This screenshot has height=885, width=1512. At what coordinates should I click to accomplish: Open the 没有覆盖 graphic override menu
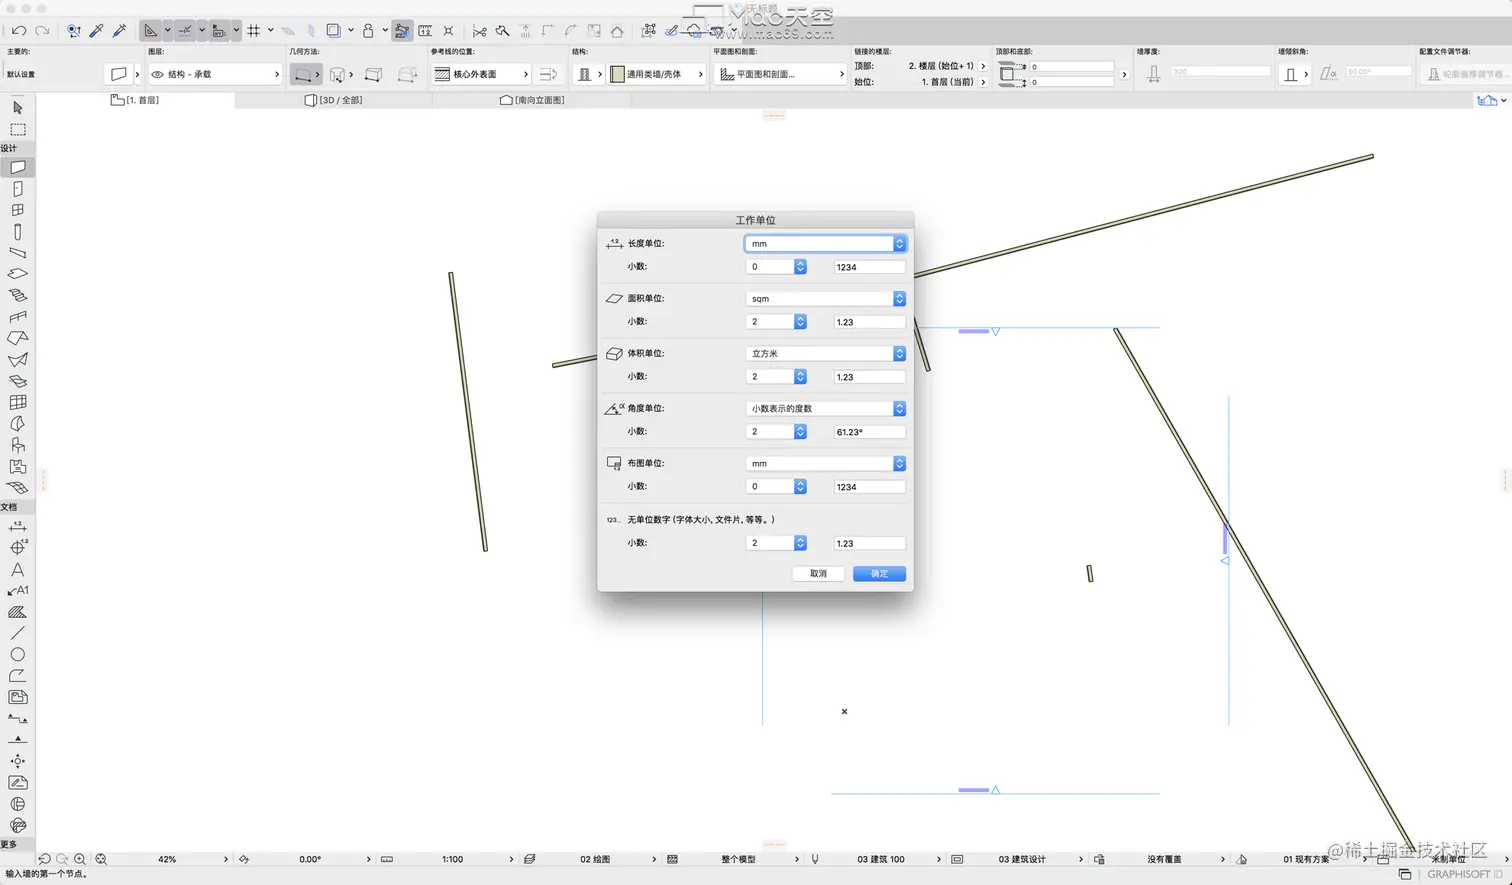tap(1165, 859)
